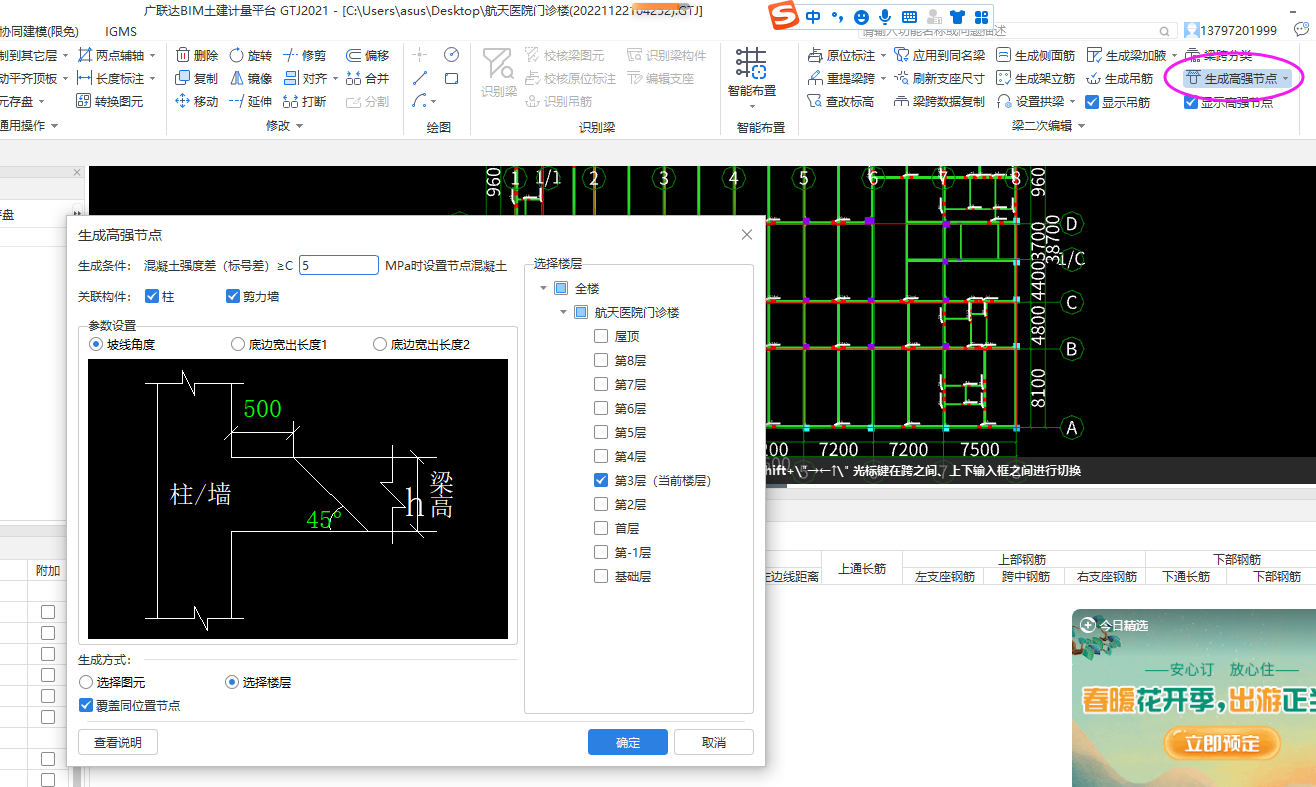This screenshot has height=787, width=1316.
Task: Open the 重提梁跨 dropdown arrow
Action: tap(883, 78)
